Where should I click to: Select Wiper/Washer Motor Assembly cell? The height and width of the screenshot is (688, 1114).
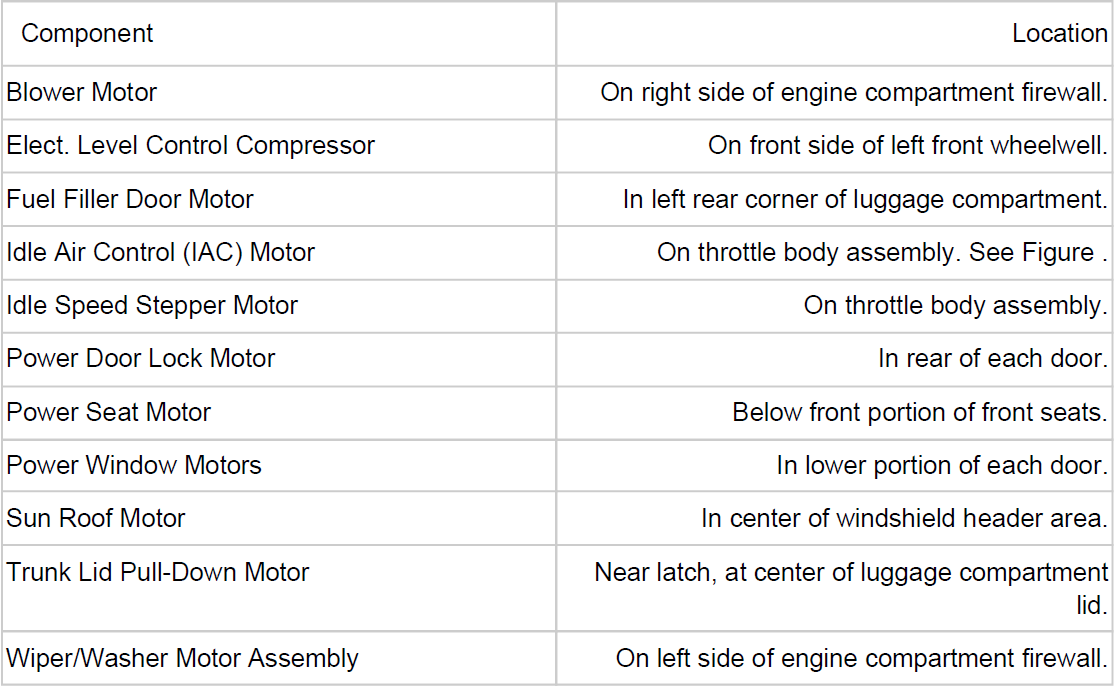pyautogui.click(x=183, y=658)
